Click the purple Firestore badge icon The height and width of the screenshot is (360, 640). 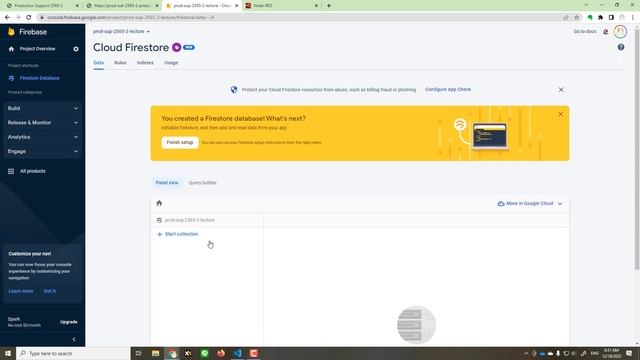click(176, 47)
